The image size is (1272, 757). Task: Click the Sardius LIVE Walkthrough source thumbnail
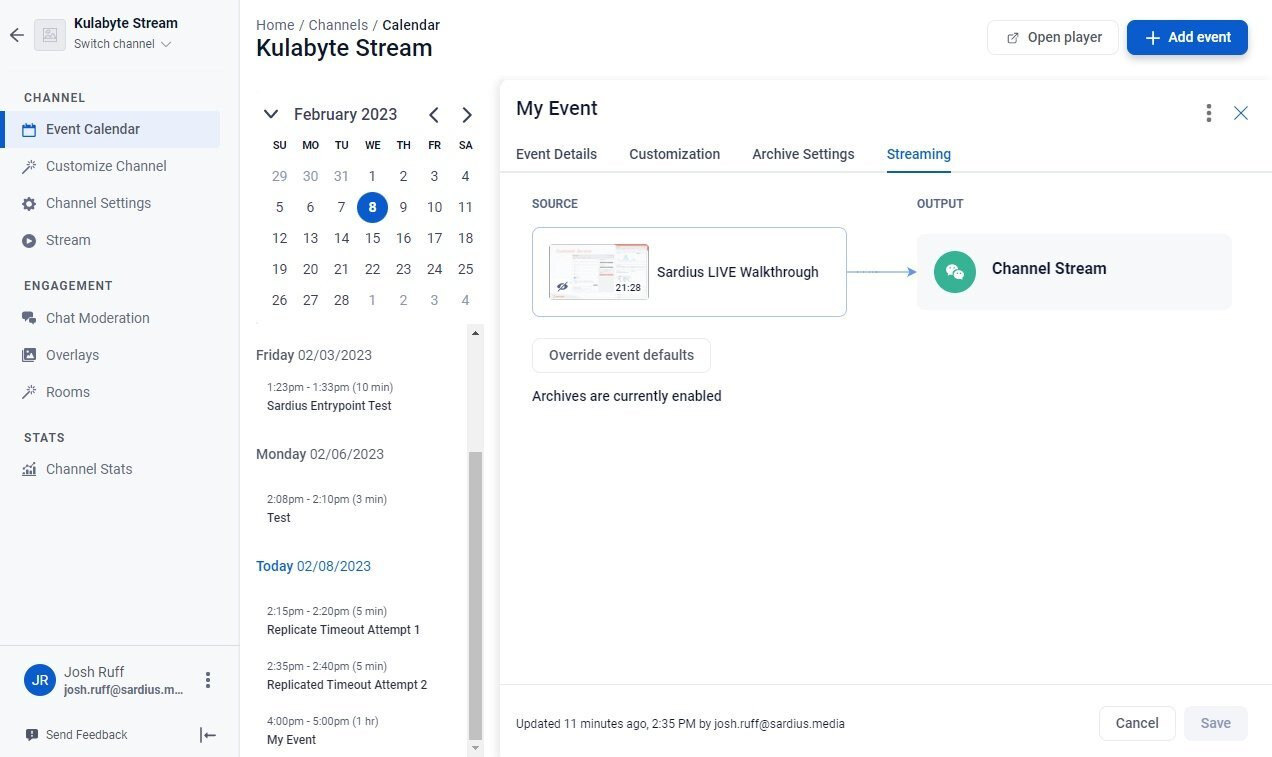point(599,272)
